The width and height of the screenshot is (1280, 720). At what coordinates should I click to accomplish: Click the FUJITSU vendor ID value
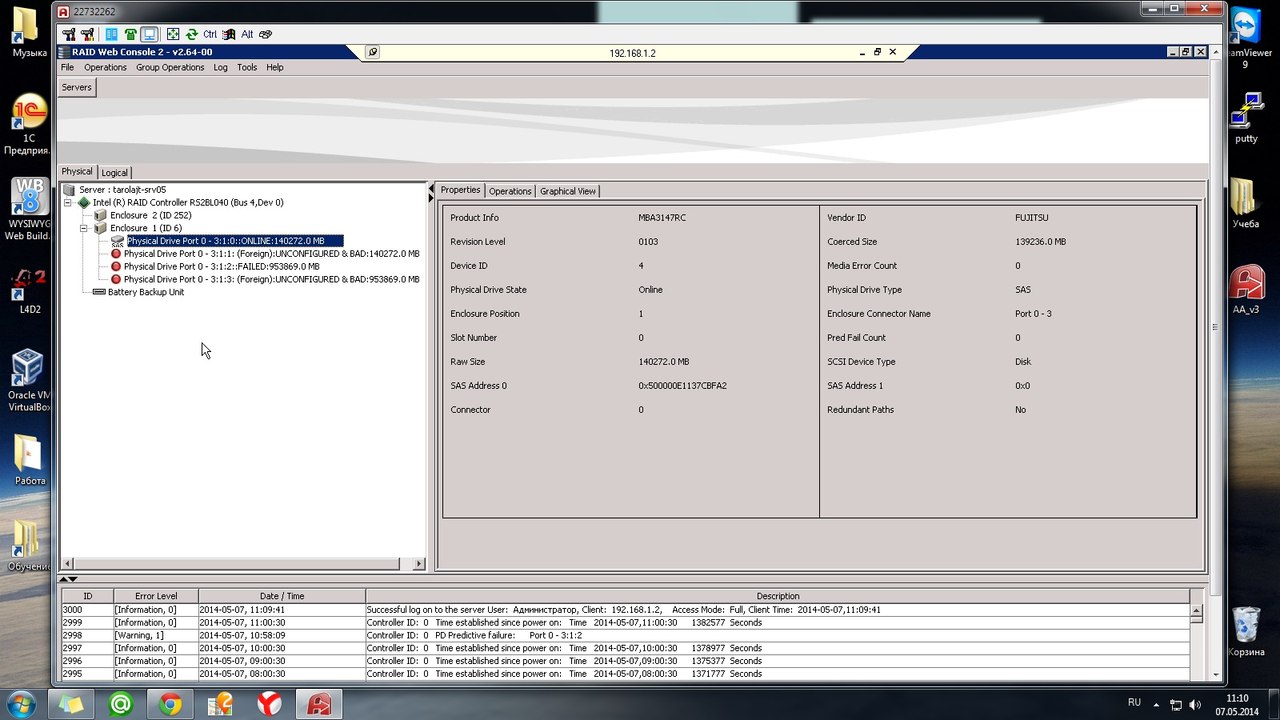pos(1034,217)
